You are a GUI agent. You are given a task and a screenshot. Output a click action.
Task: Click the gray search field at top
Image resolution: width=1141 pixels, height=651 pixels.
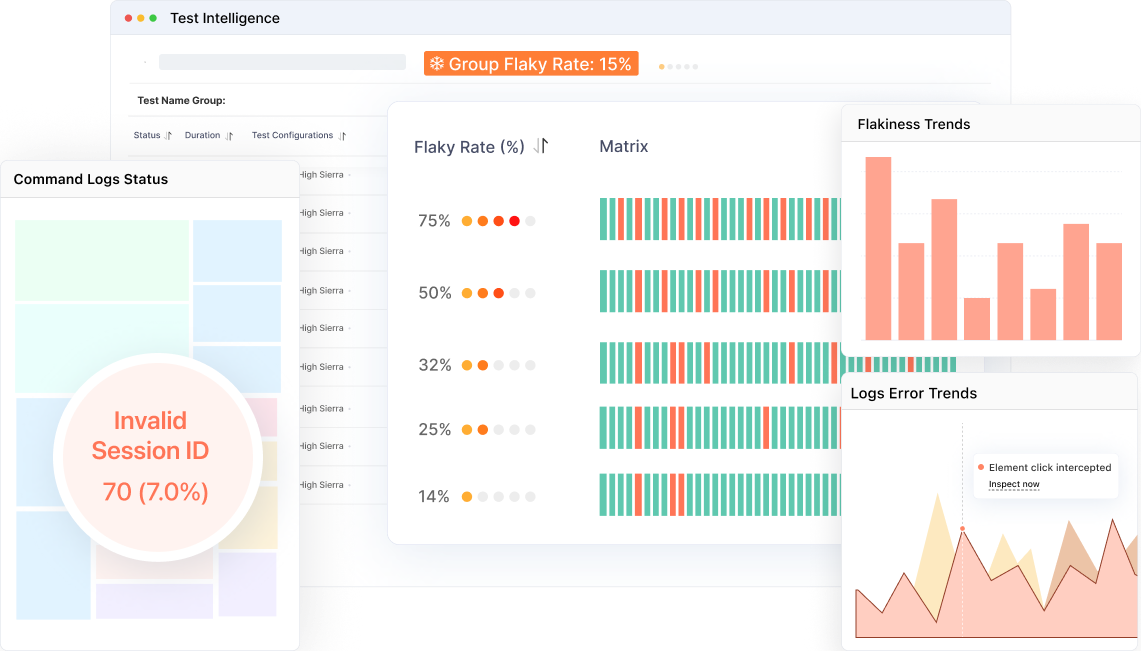(x=282, y=62)
